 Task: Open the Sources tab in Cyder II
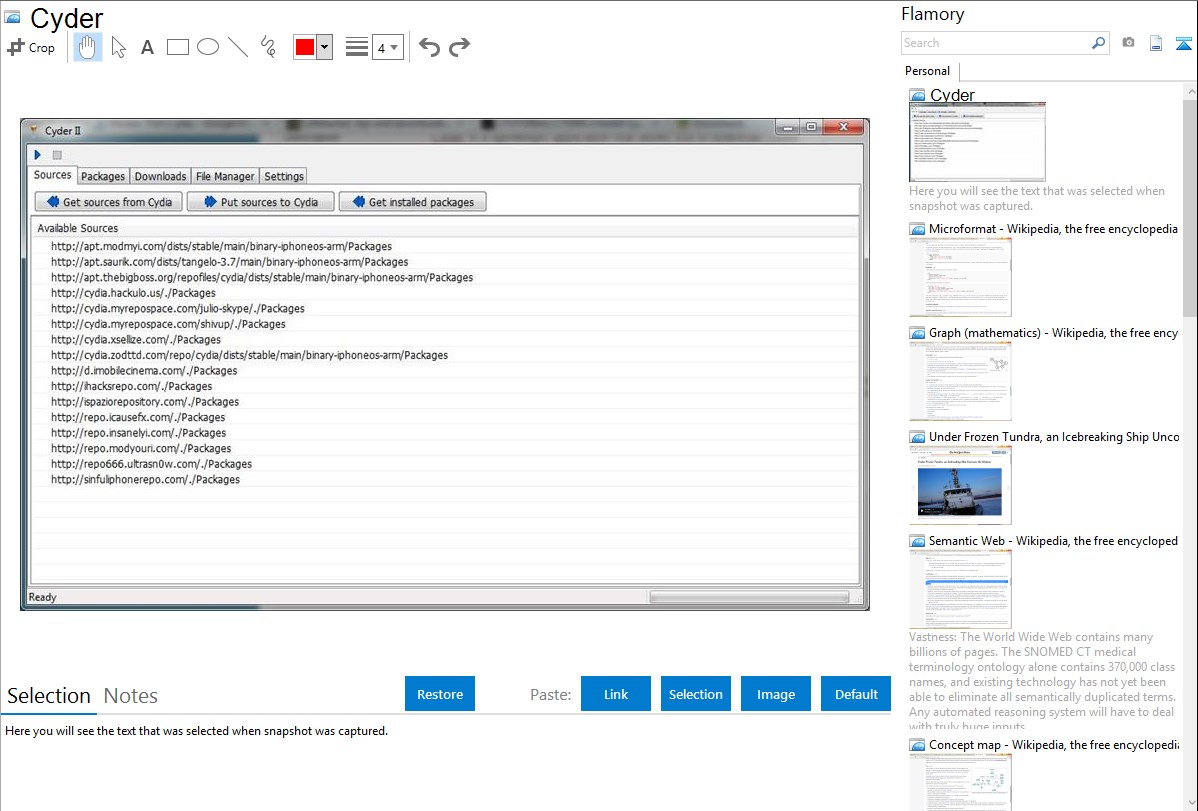pyautogui.click(x=53, y=175)
